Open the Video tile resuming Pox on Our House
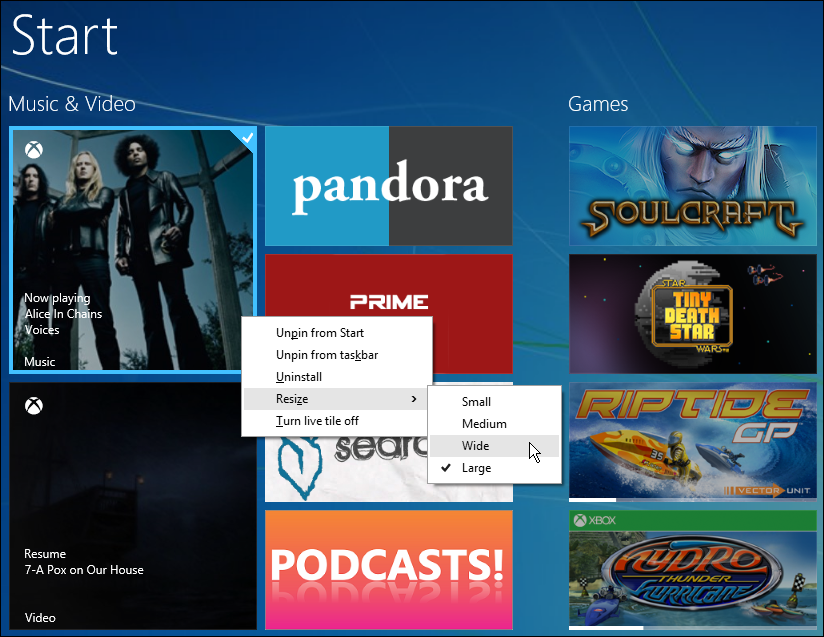Screen dimensions: 824x637 (x=133, y=506)
